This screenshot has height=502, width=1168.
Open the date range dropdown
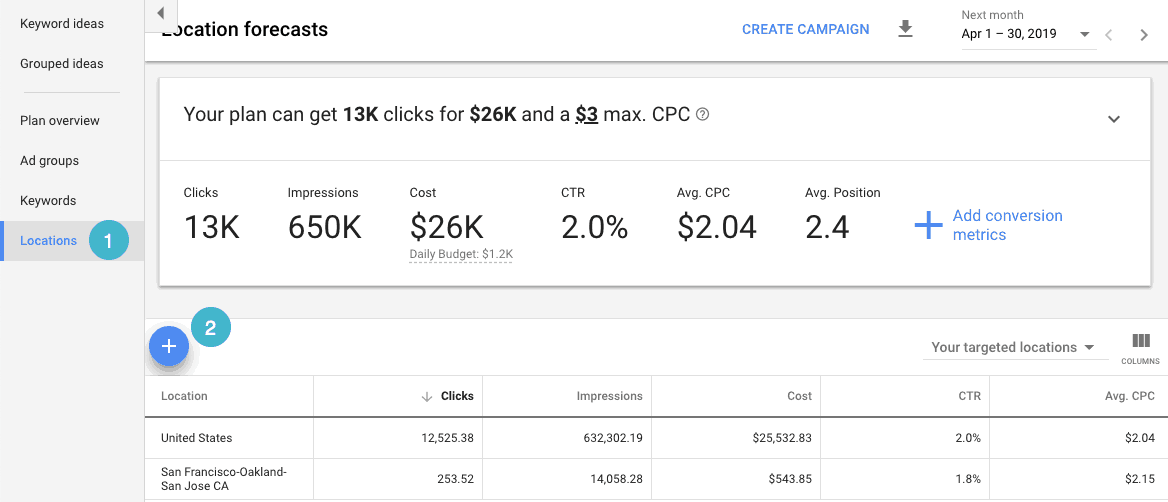(1027, 34)
